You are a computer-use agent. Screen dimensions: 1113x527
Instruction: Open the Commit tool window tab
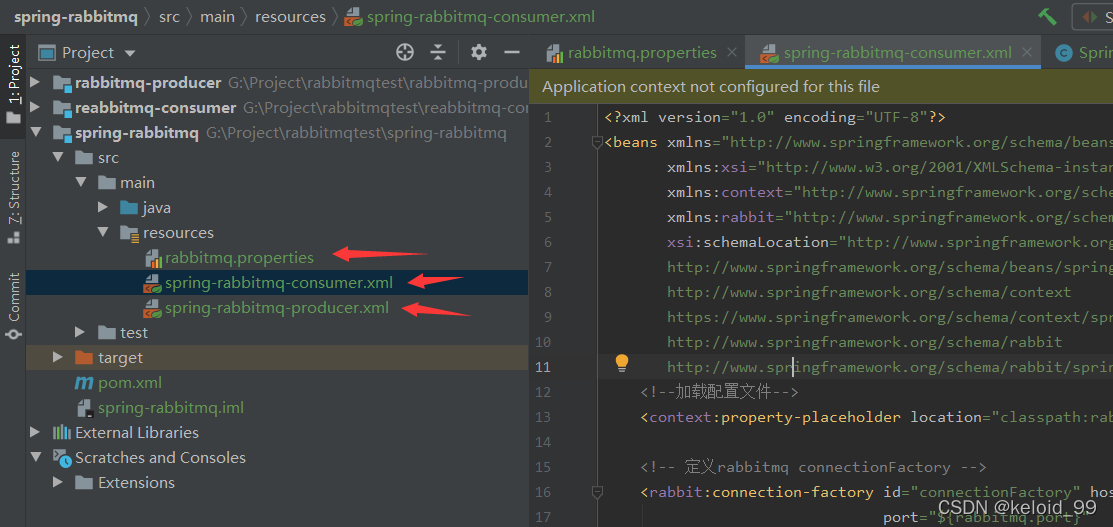(13, 306)
